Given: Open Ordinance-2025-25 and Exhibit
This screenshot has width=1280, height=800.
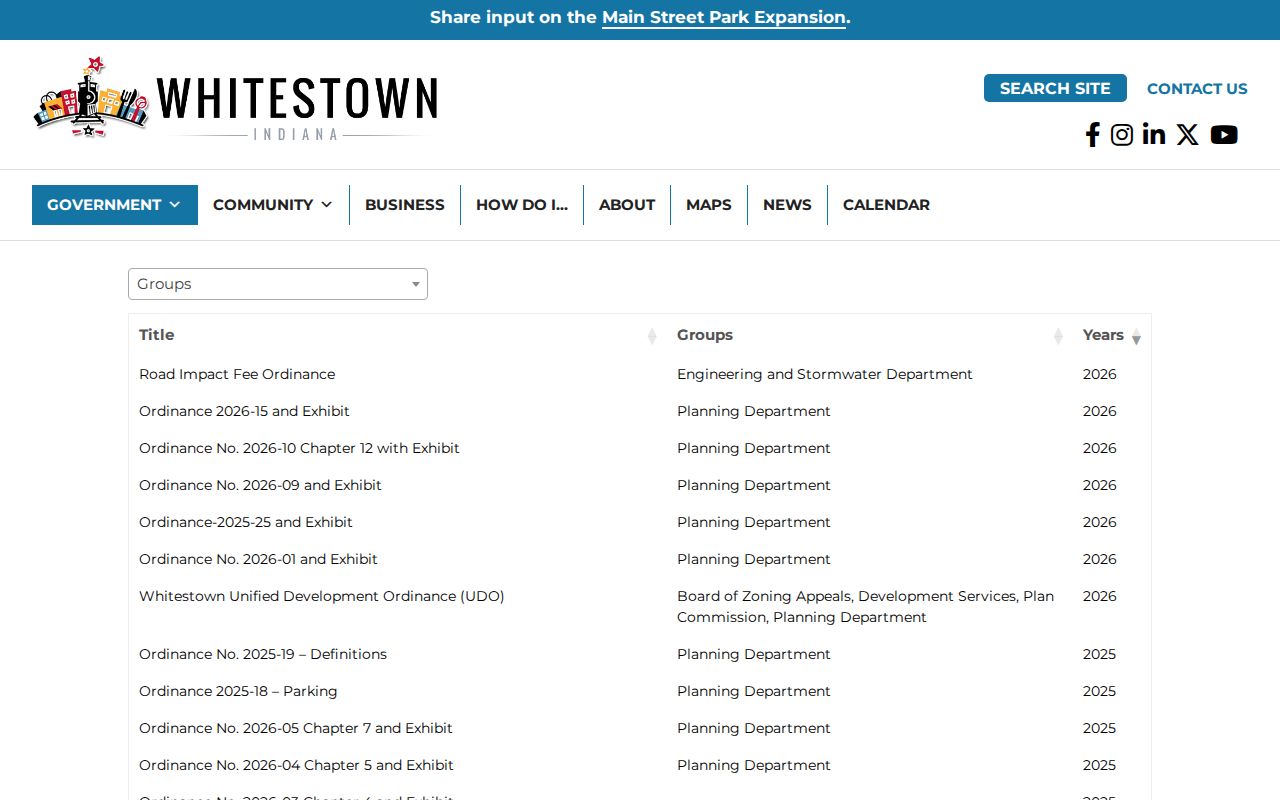Looking at the screenshot, I should (x=246, y=522).
